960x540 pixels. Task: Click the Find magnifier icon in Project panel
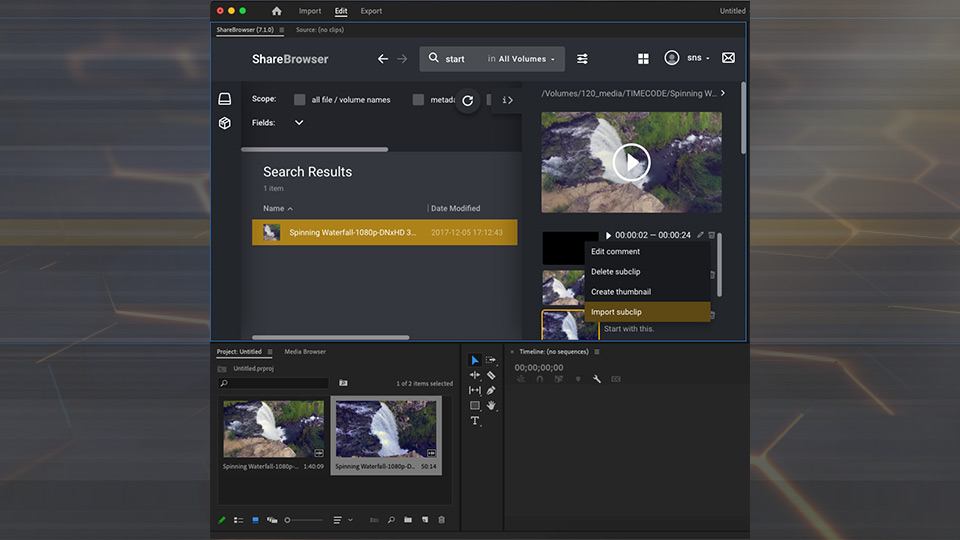pos(391,520)
